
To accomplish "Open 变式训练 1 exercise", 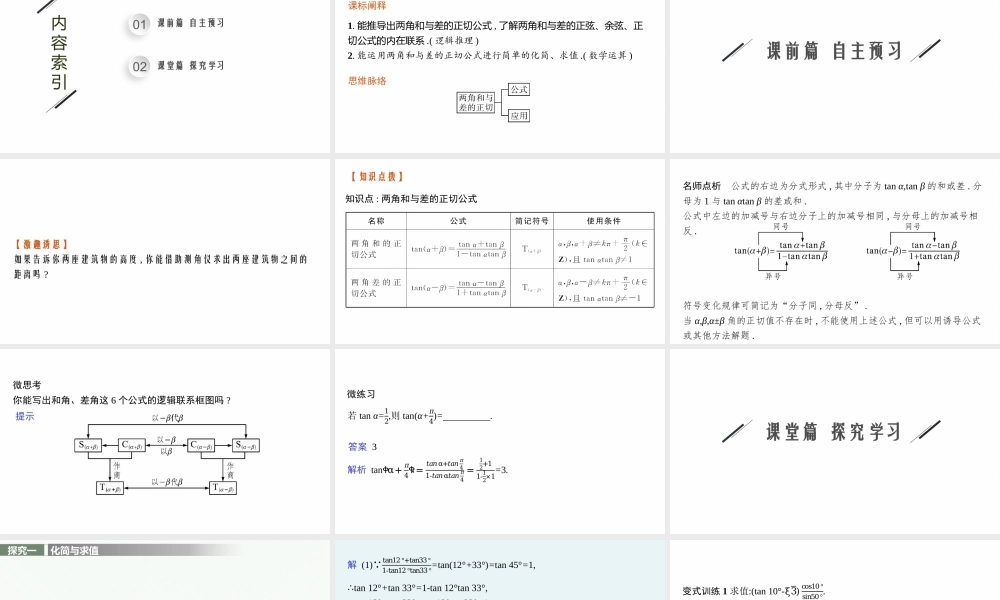I will point(705,588).
